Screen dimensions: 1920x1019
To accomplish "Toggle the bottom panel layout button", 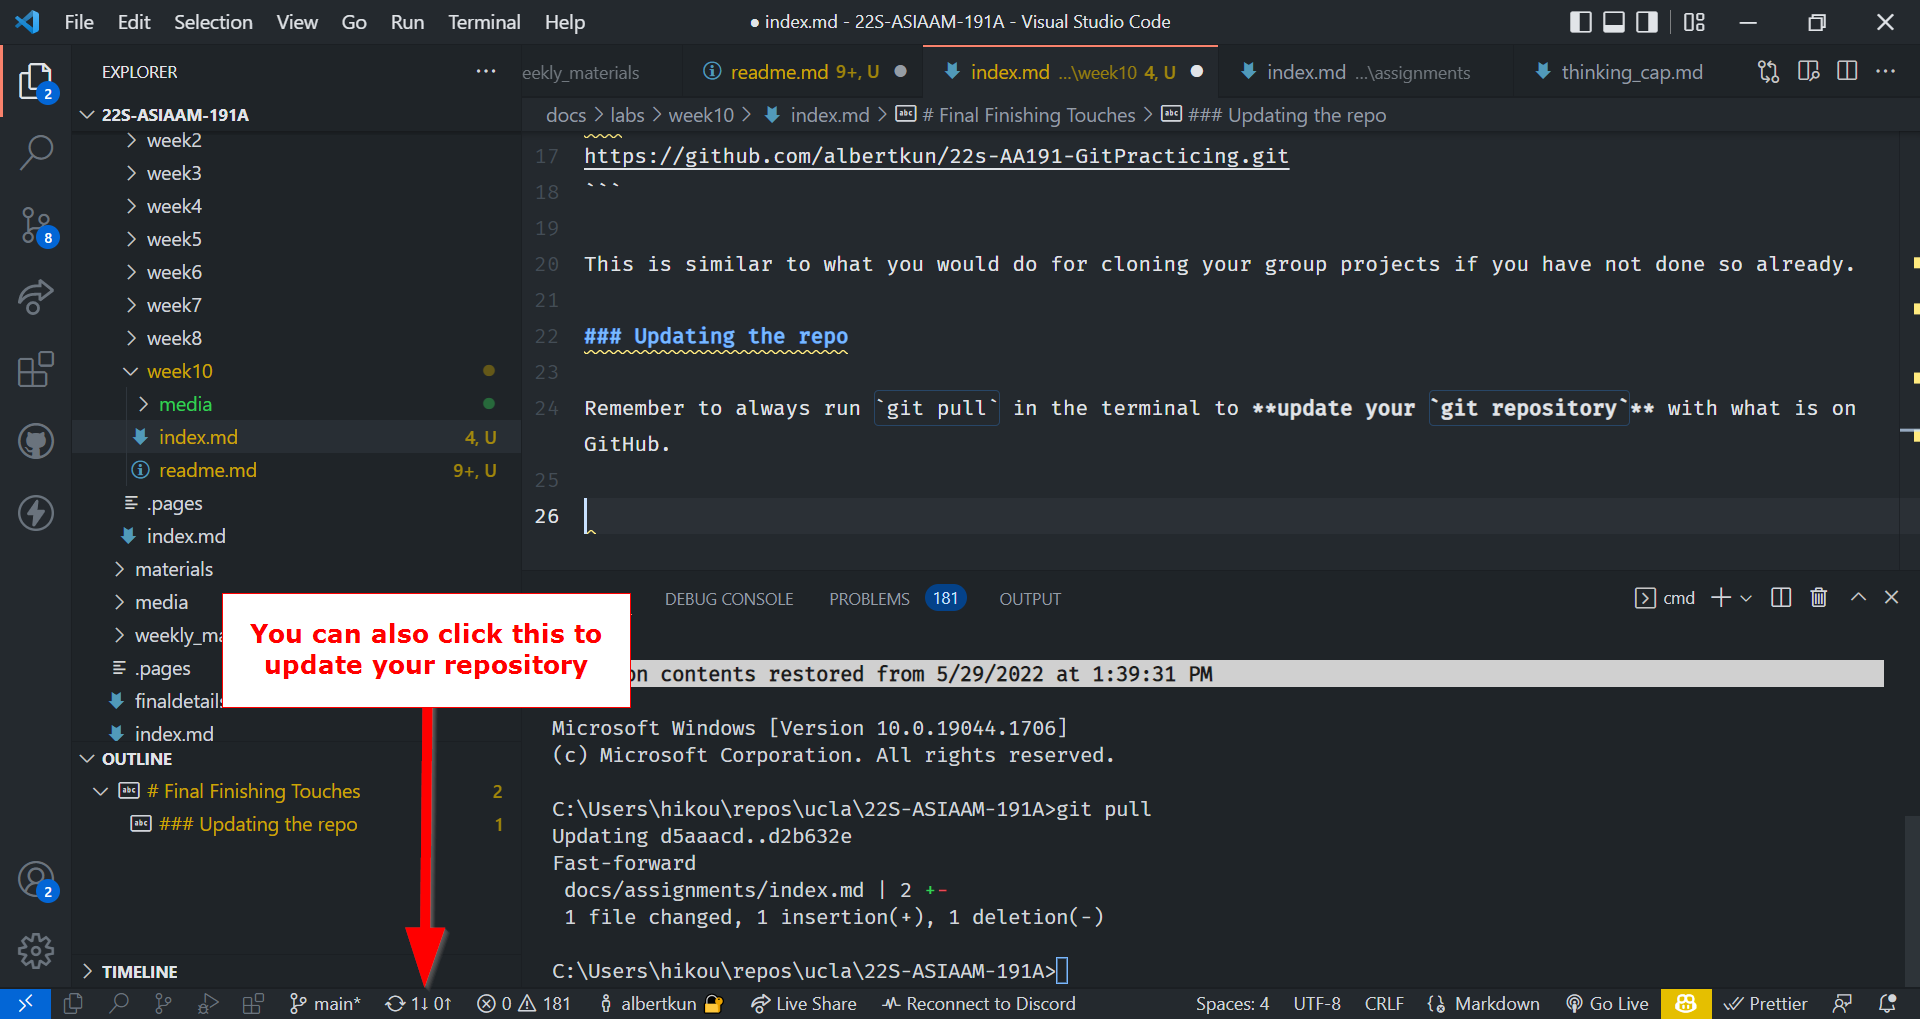I will click(1613, 22).
